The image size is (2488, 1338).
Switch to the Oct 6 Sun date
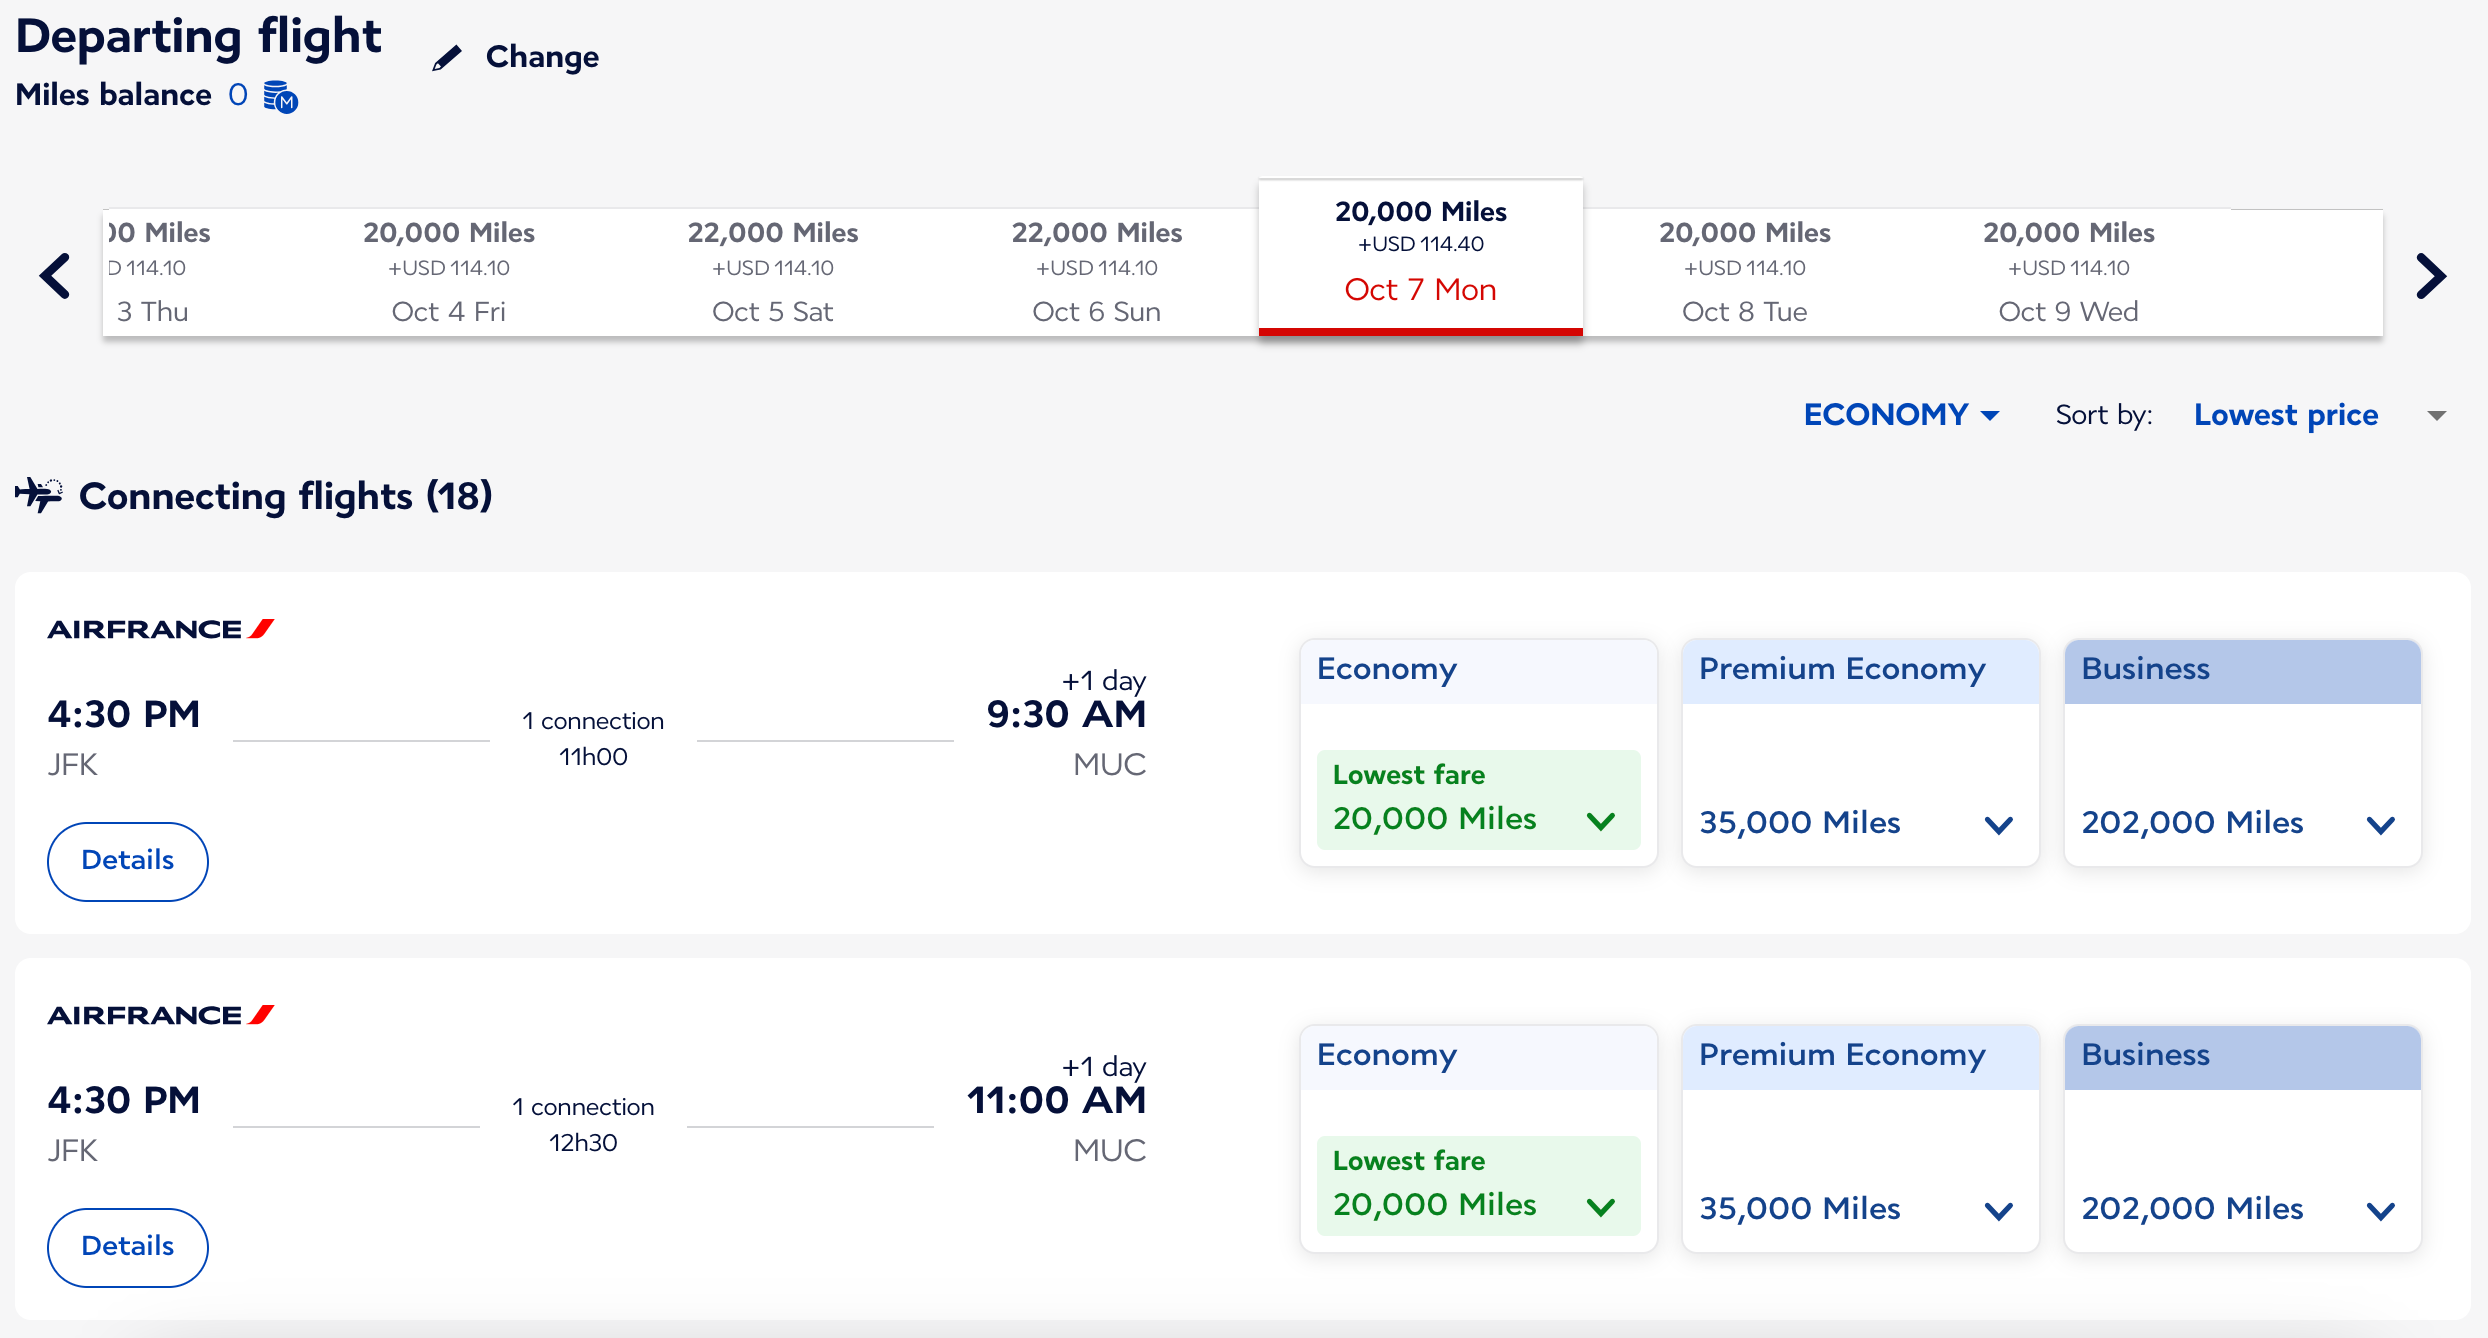1096,272
